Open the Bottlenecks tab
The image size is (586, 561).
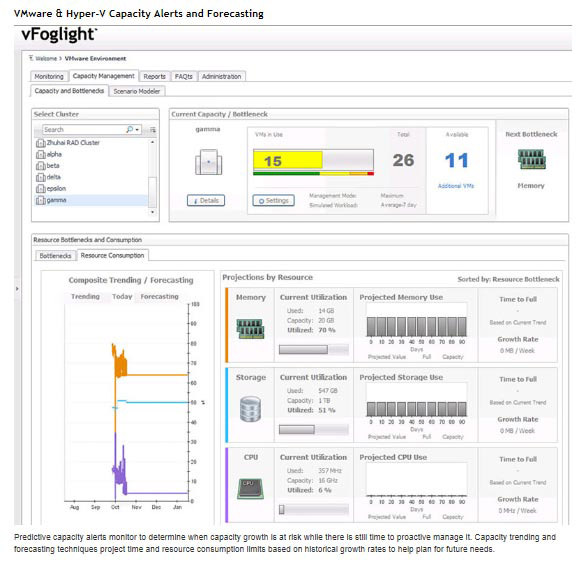[55, 256]
